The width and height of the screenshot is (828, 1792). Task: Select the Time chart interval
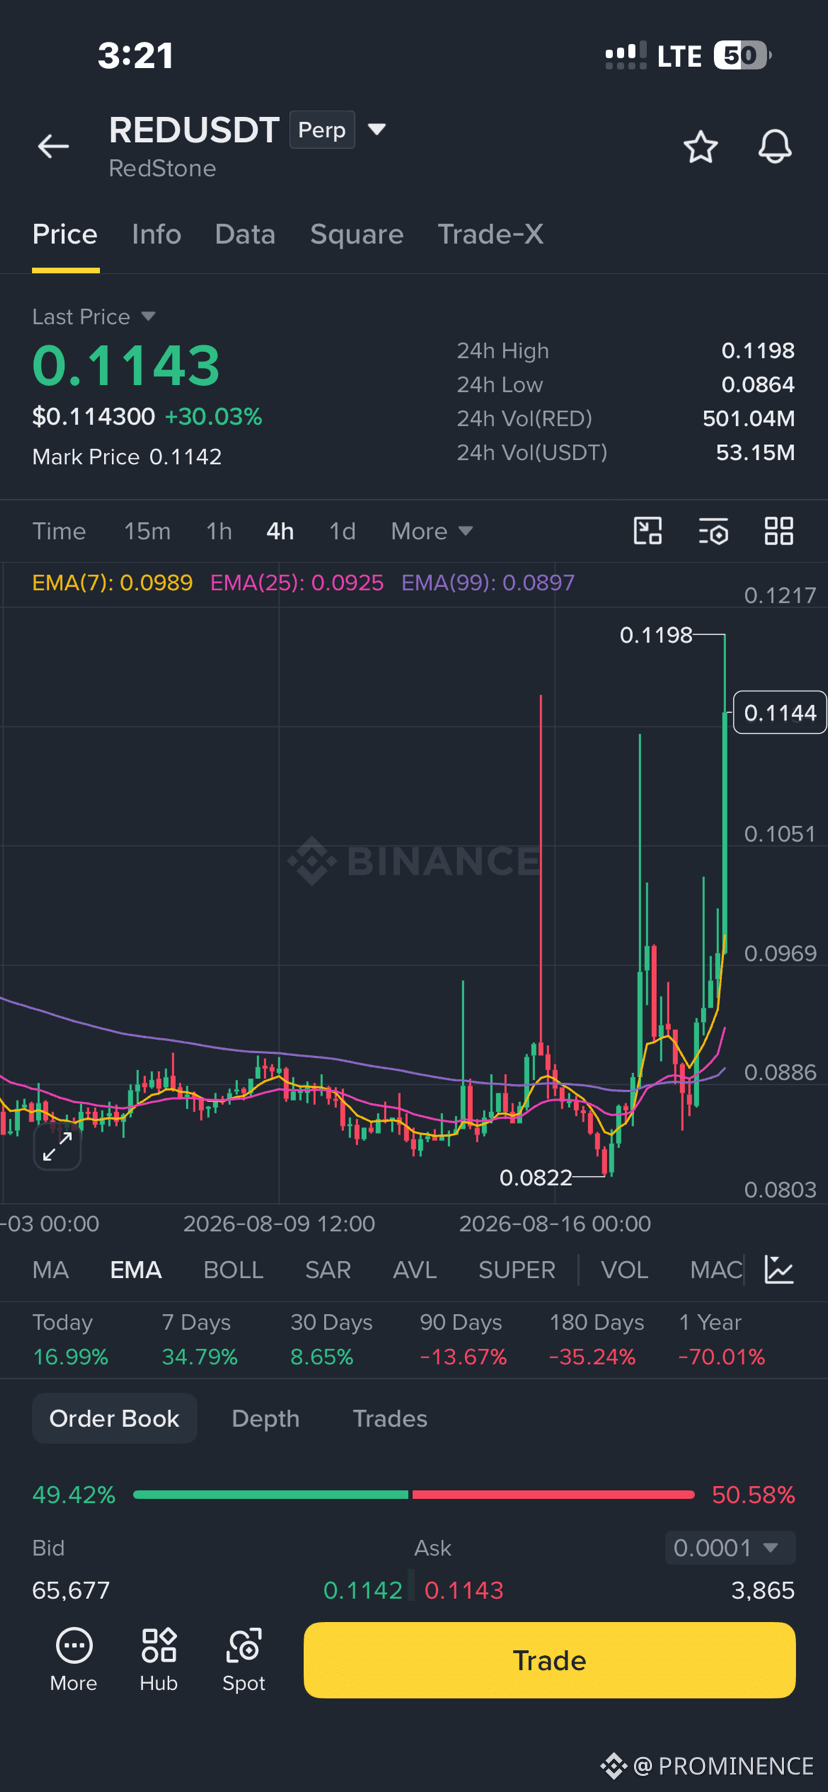click(x=59, y=531)
